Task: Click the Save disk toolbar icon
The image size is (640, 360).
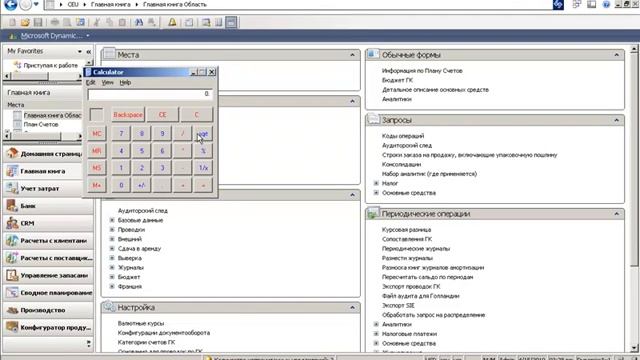Action: [38, 22]
